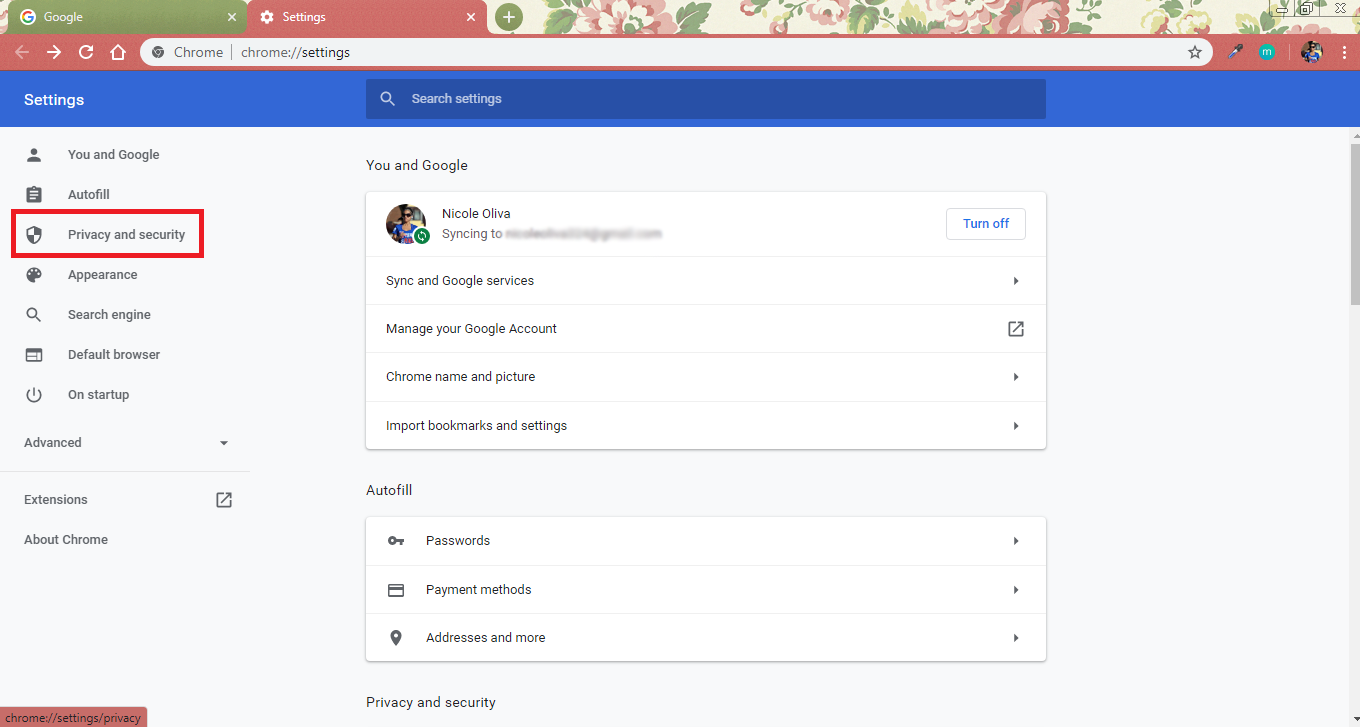The image size is (1360, 727).
Task: Click the external-link icon next to Extensions
Action: [224, 500]
